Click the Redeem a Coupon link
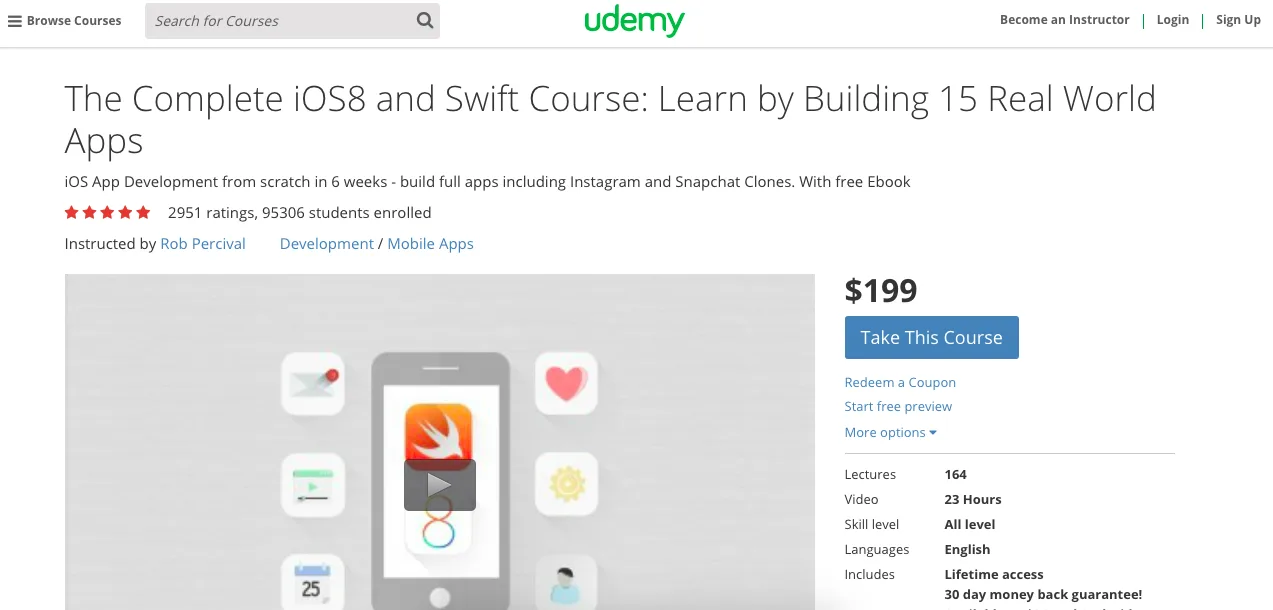This screenshot has height=610, width=1273. point(900,382)
